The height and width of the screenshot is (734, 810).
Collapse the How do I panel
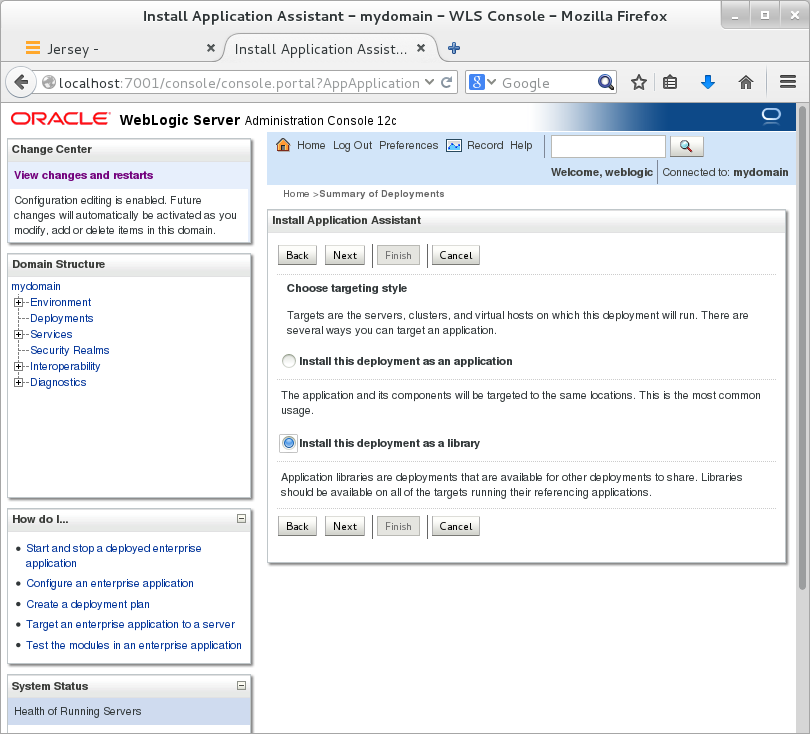coord(241,518)
